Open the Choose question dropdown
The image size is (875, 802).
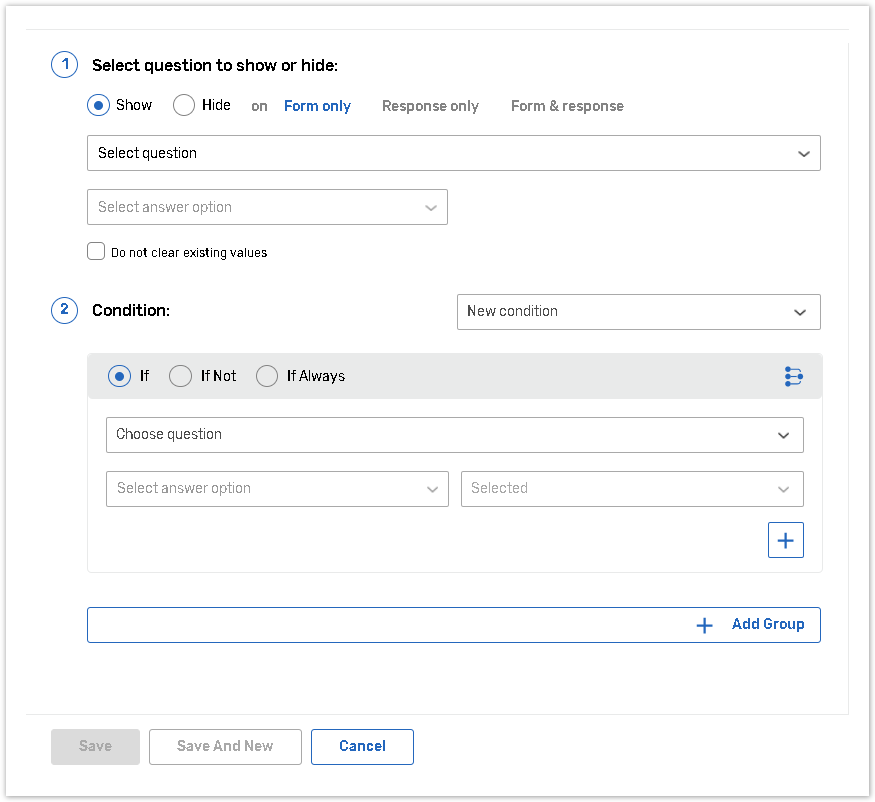pyautogui.click(x=454, y=435)
